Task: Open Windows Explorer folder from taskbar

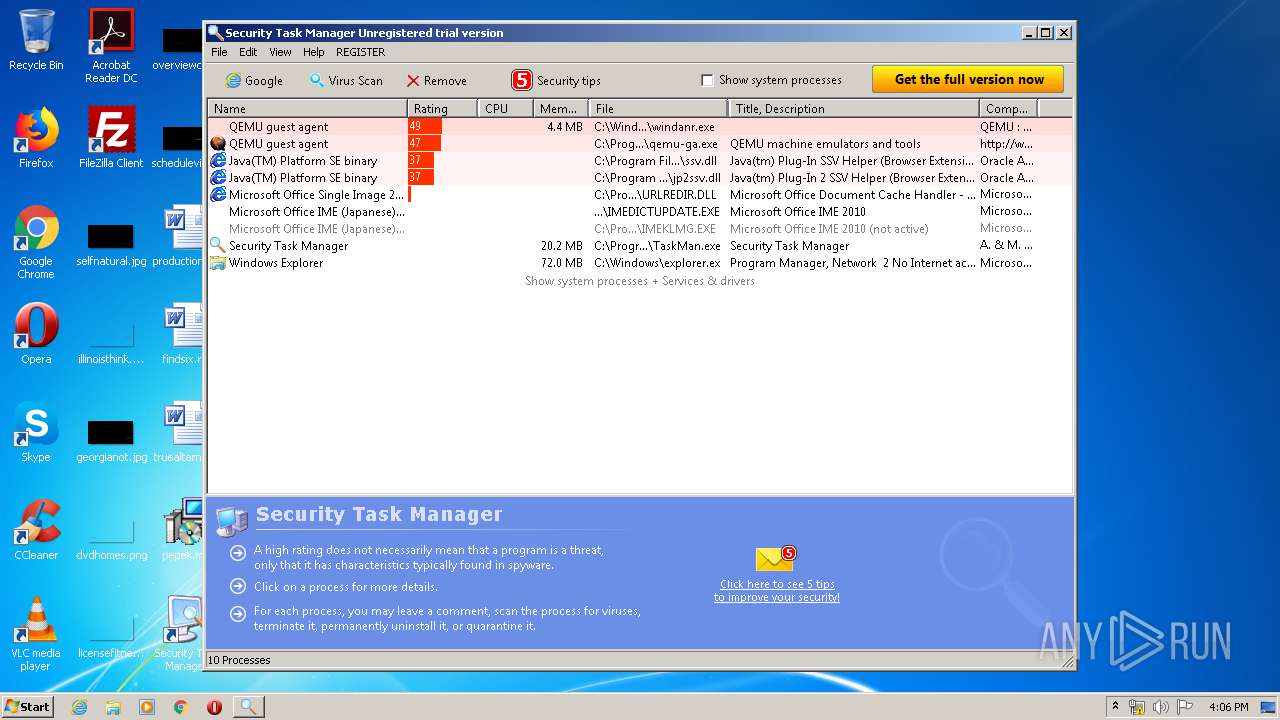Action: coord(113,707)
